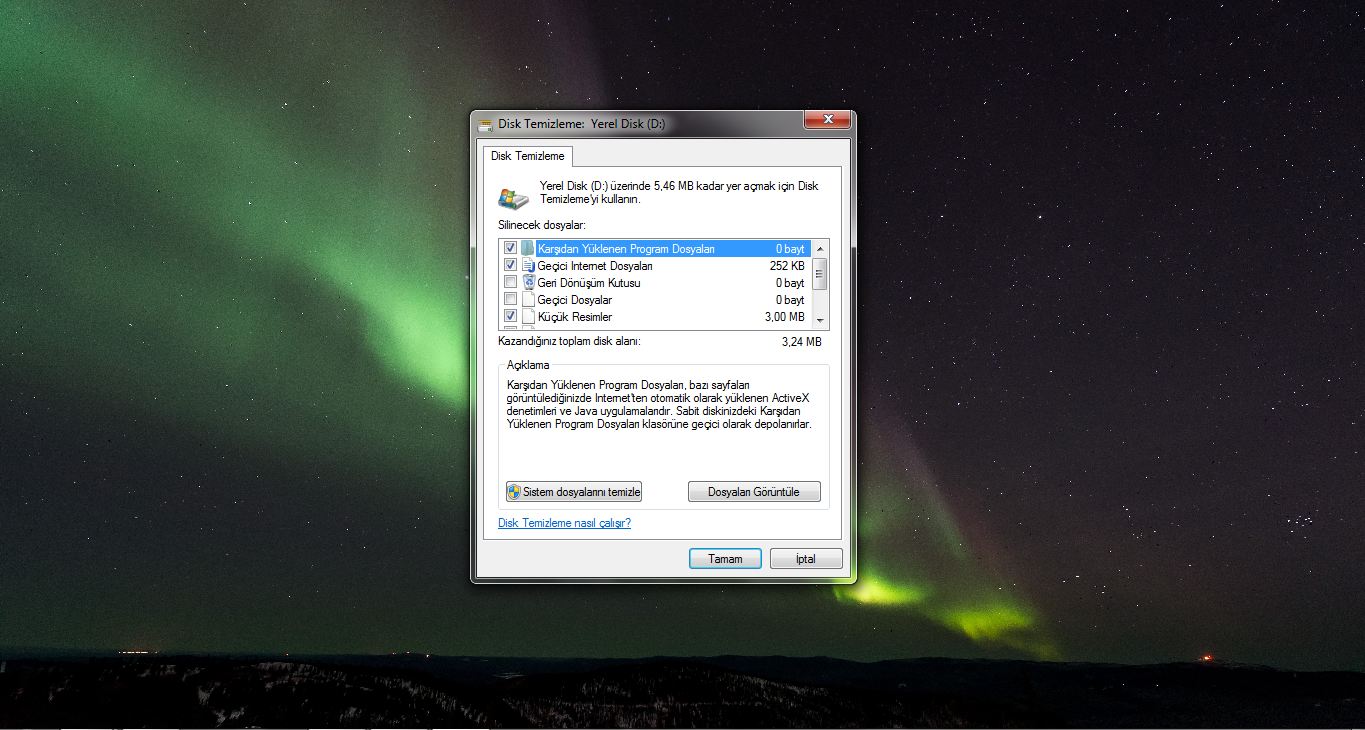Image resolution: width=1365 pixels, height=730 pixels.
Task: Click the Disk Temizleme title bar icon
Action: (x=485, y=124)
